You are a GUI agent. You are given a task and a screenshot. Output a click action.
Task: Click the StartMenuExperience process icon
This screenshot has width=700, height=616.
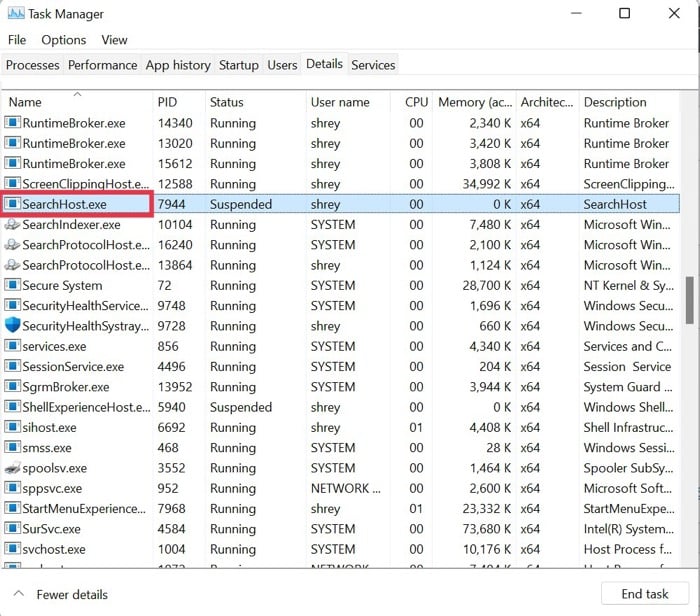[12, 508]
